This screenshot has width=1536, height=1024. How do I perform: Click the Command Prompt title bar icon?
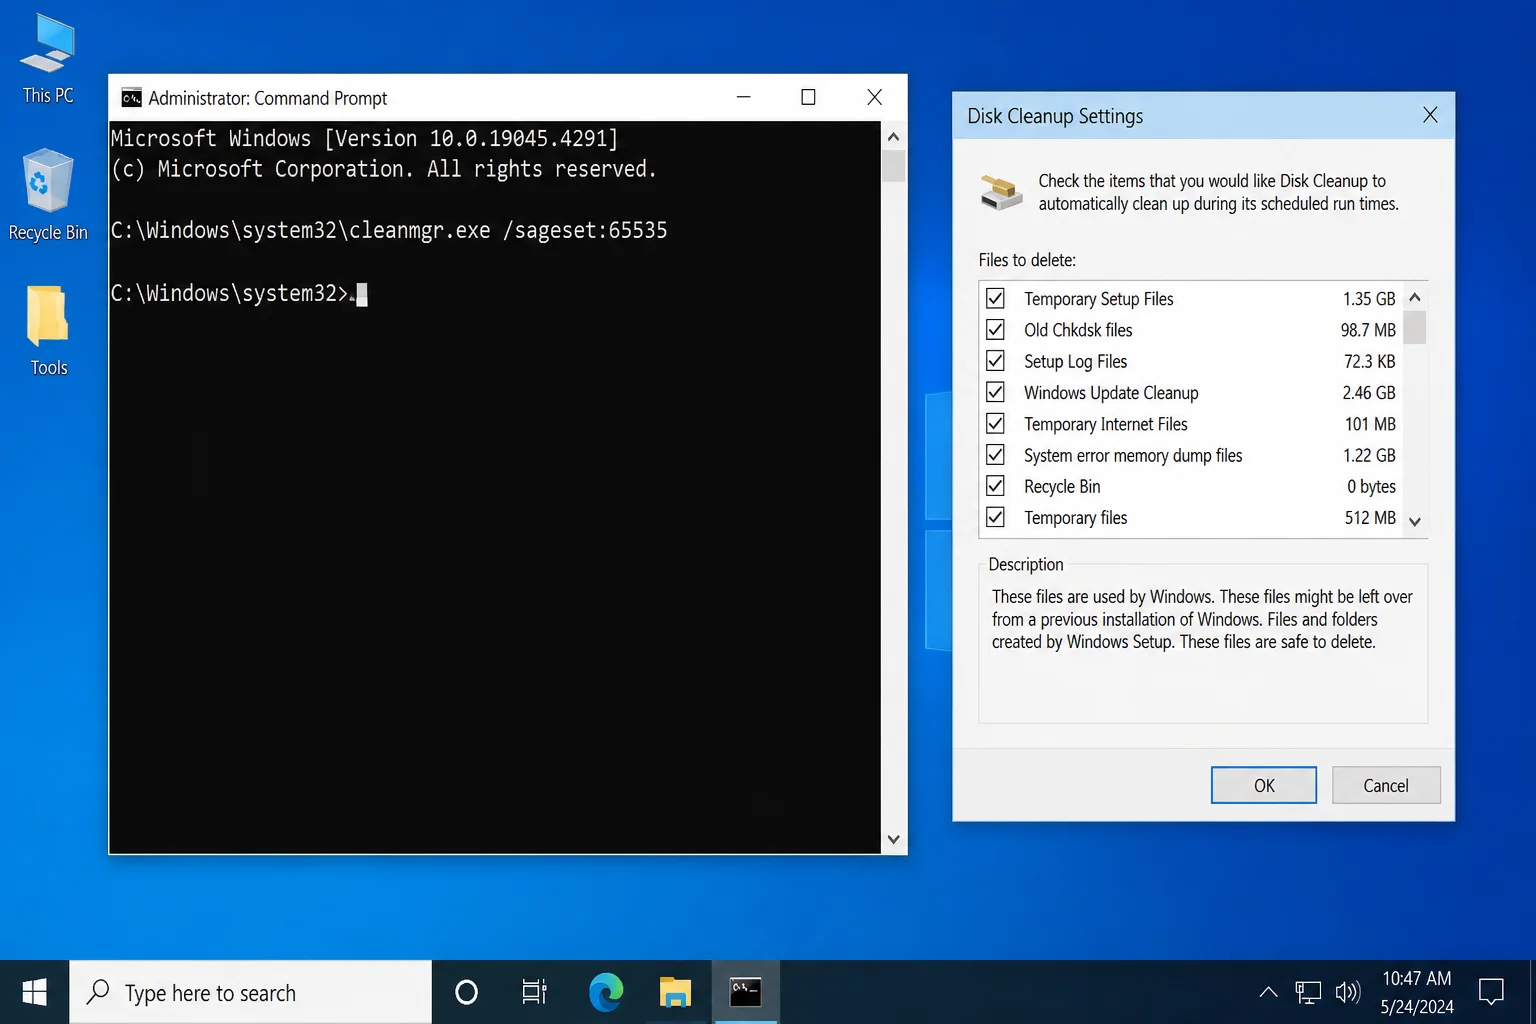click(x=131, y=98)
